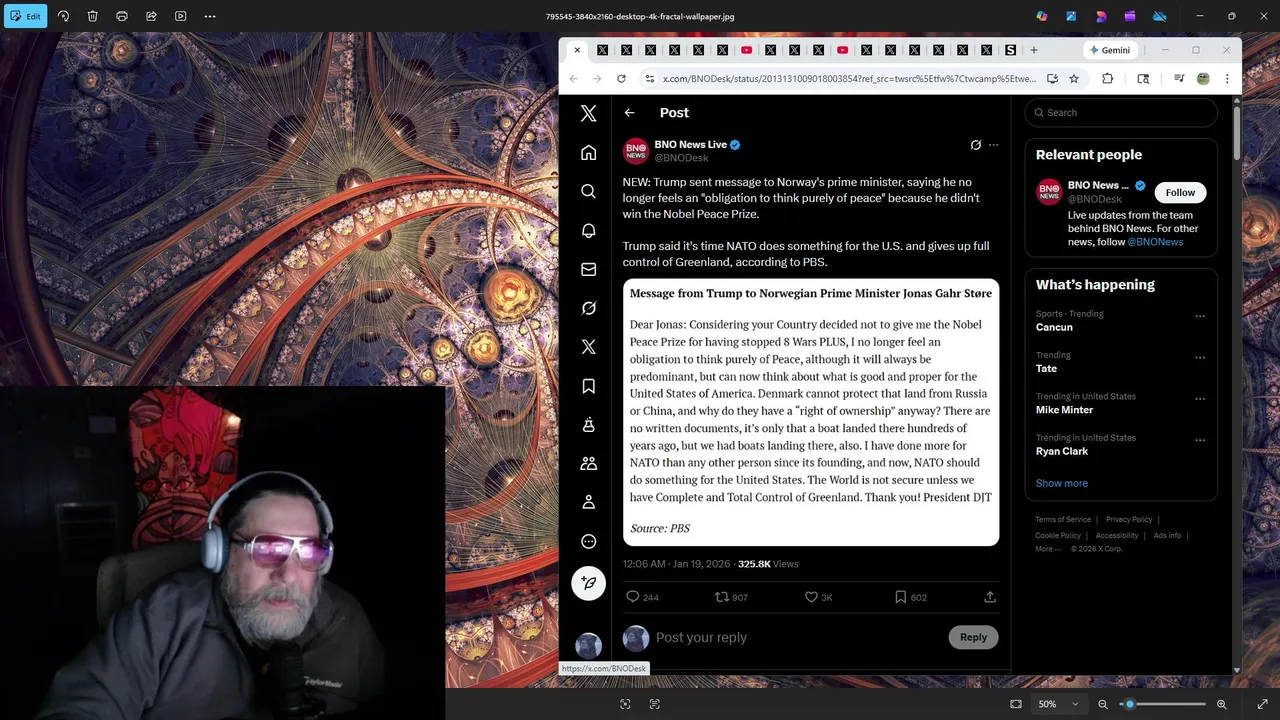Open the OneDrive cloud icon in Photos
Image resolution: width=1280 pixels, height=720 pixels.
(1159, 16)
